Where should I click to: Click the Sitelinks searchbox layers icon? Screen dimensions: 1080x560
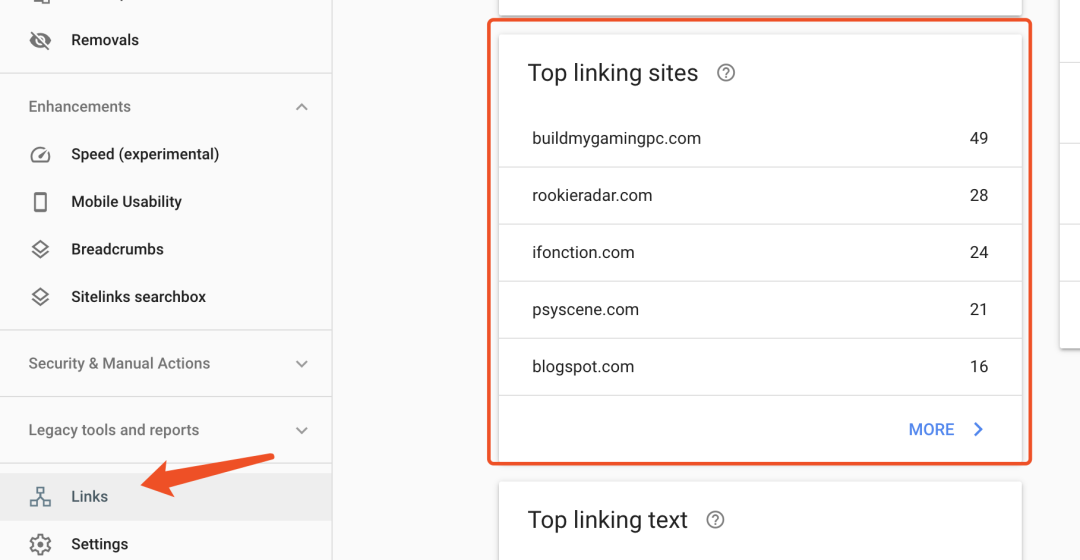(40, 297)
